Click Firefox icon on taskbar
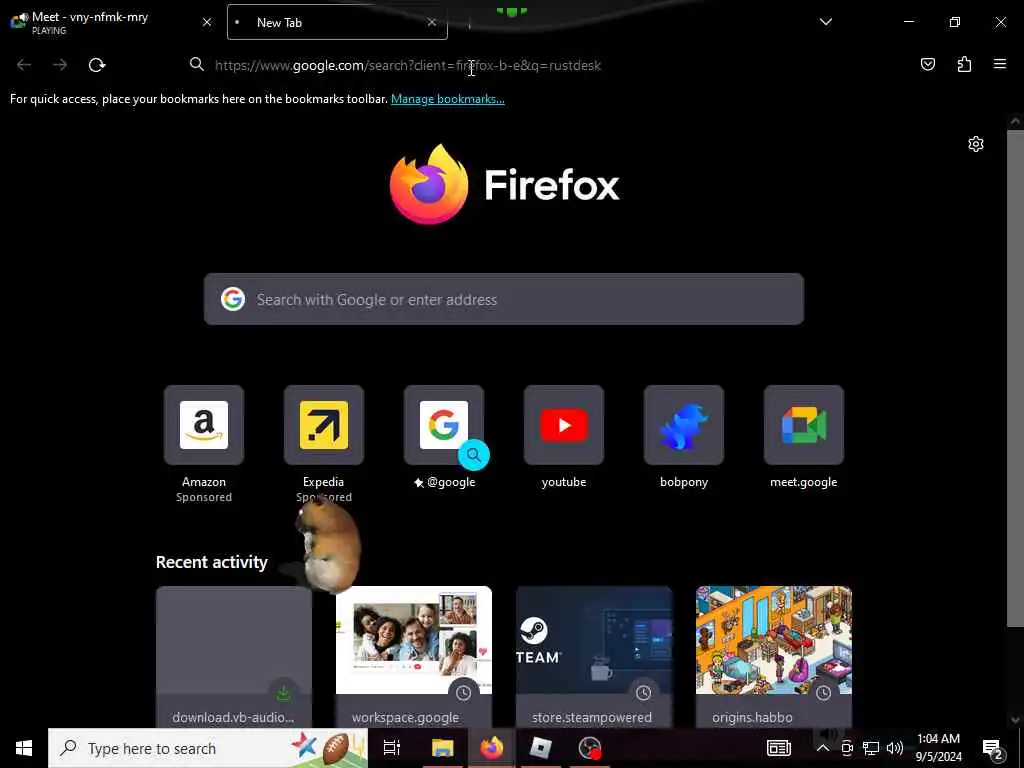Viewport: 1024px width, 768px height. (492, 748)
